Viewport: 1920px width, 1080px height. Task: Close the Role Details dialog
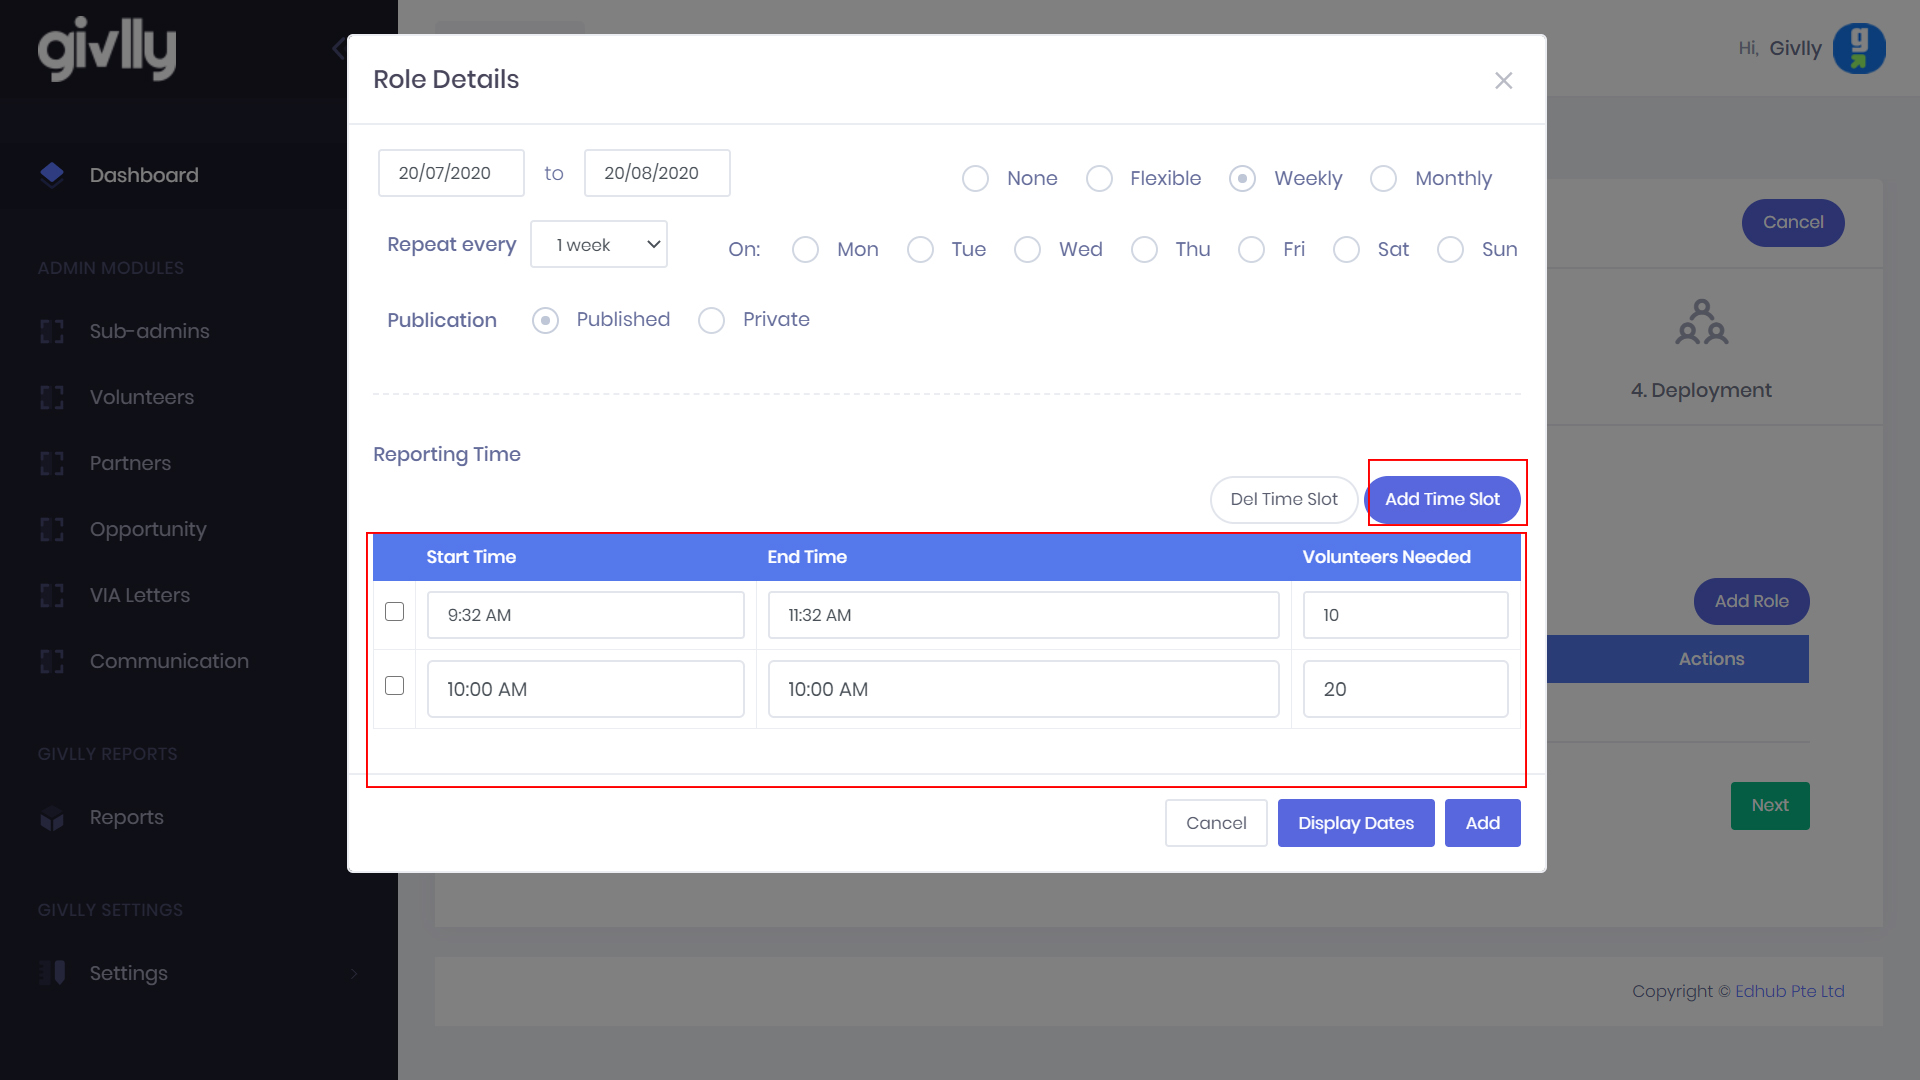(1503, 80)
